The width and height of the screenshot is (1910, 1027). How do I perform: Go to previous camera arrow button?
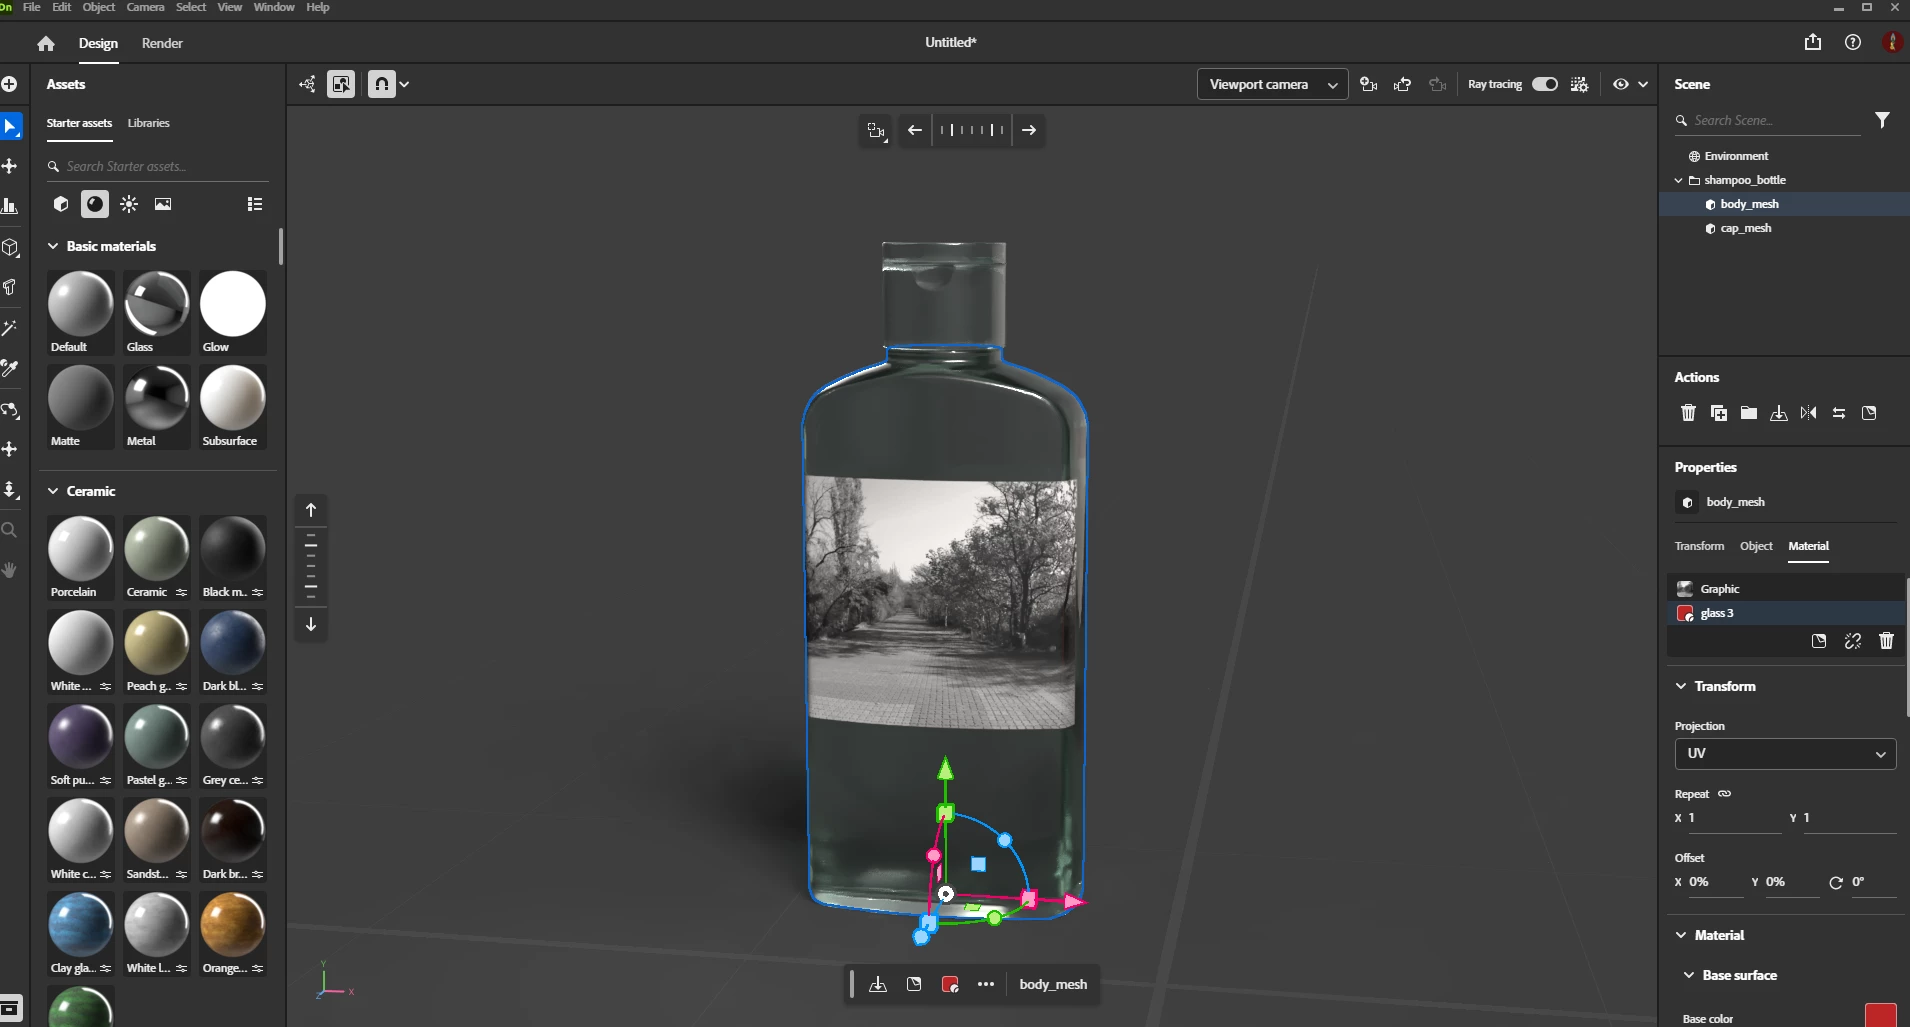915,130
